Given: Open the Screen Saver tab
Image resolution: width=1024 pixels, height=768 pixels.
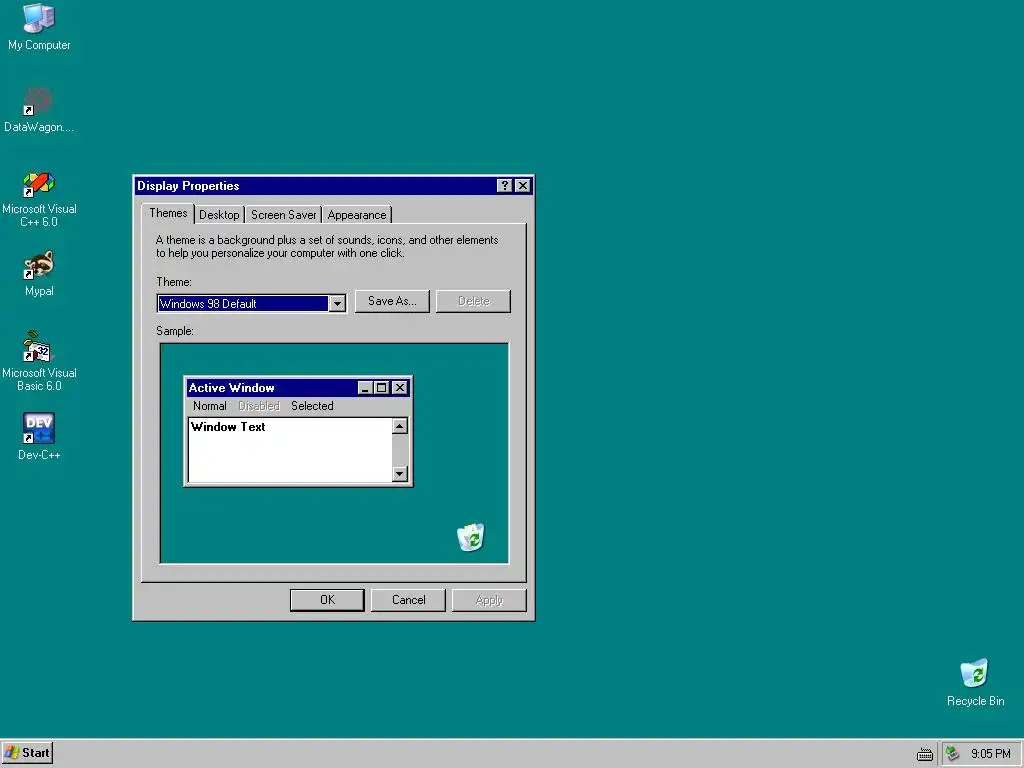Looking at the screenshot, I should [283, 215].
